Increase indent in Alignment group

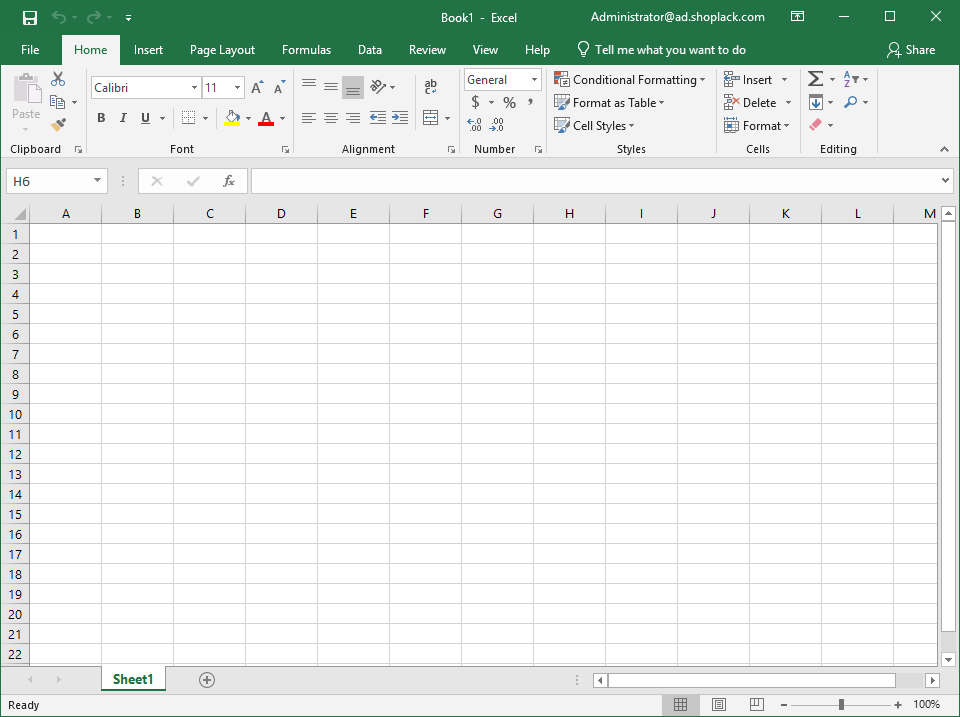point(400,118)
